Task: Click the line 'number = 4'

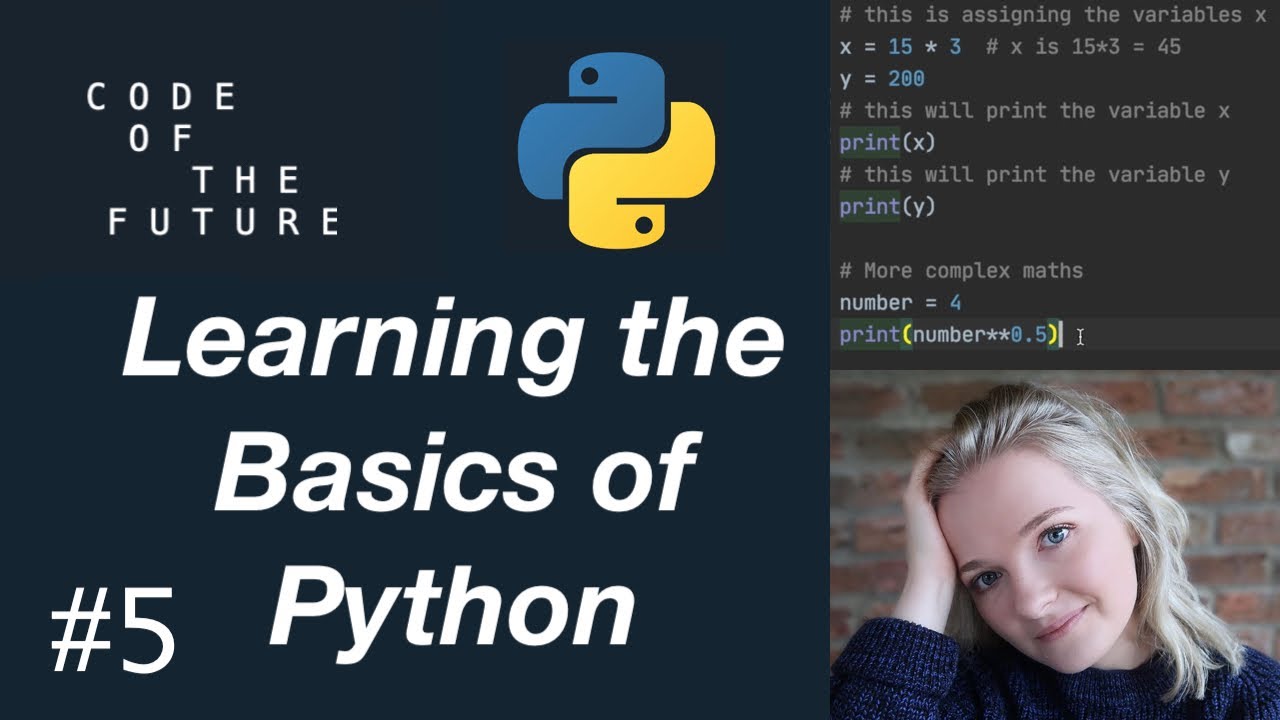Action: (x=900, y=302)
